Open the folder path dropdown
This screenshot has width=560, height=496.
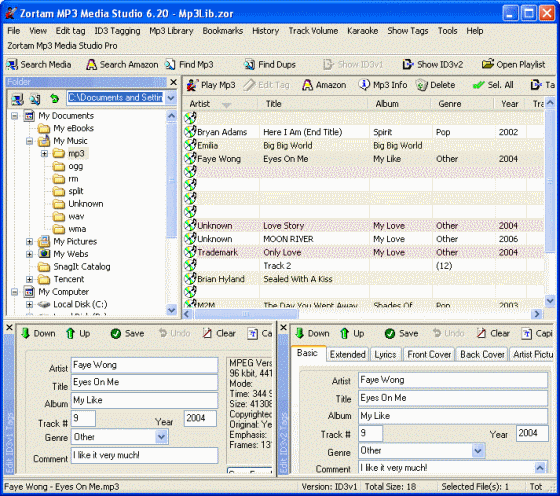pyautogui.click(x=171, y=97)
